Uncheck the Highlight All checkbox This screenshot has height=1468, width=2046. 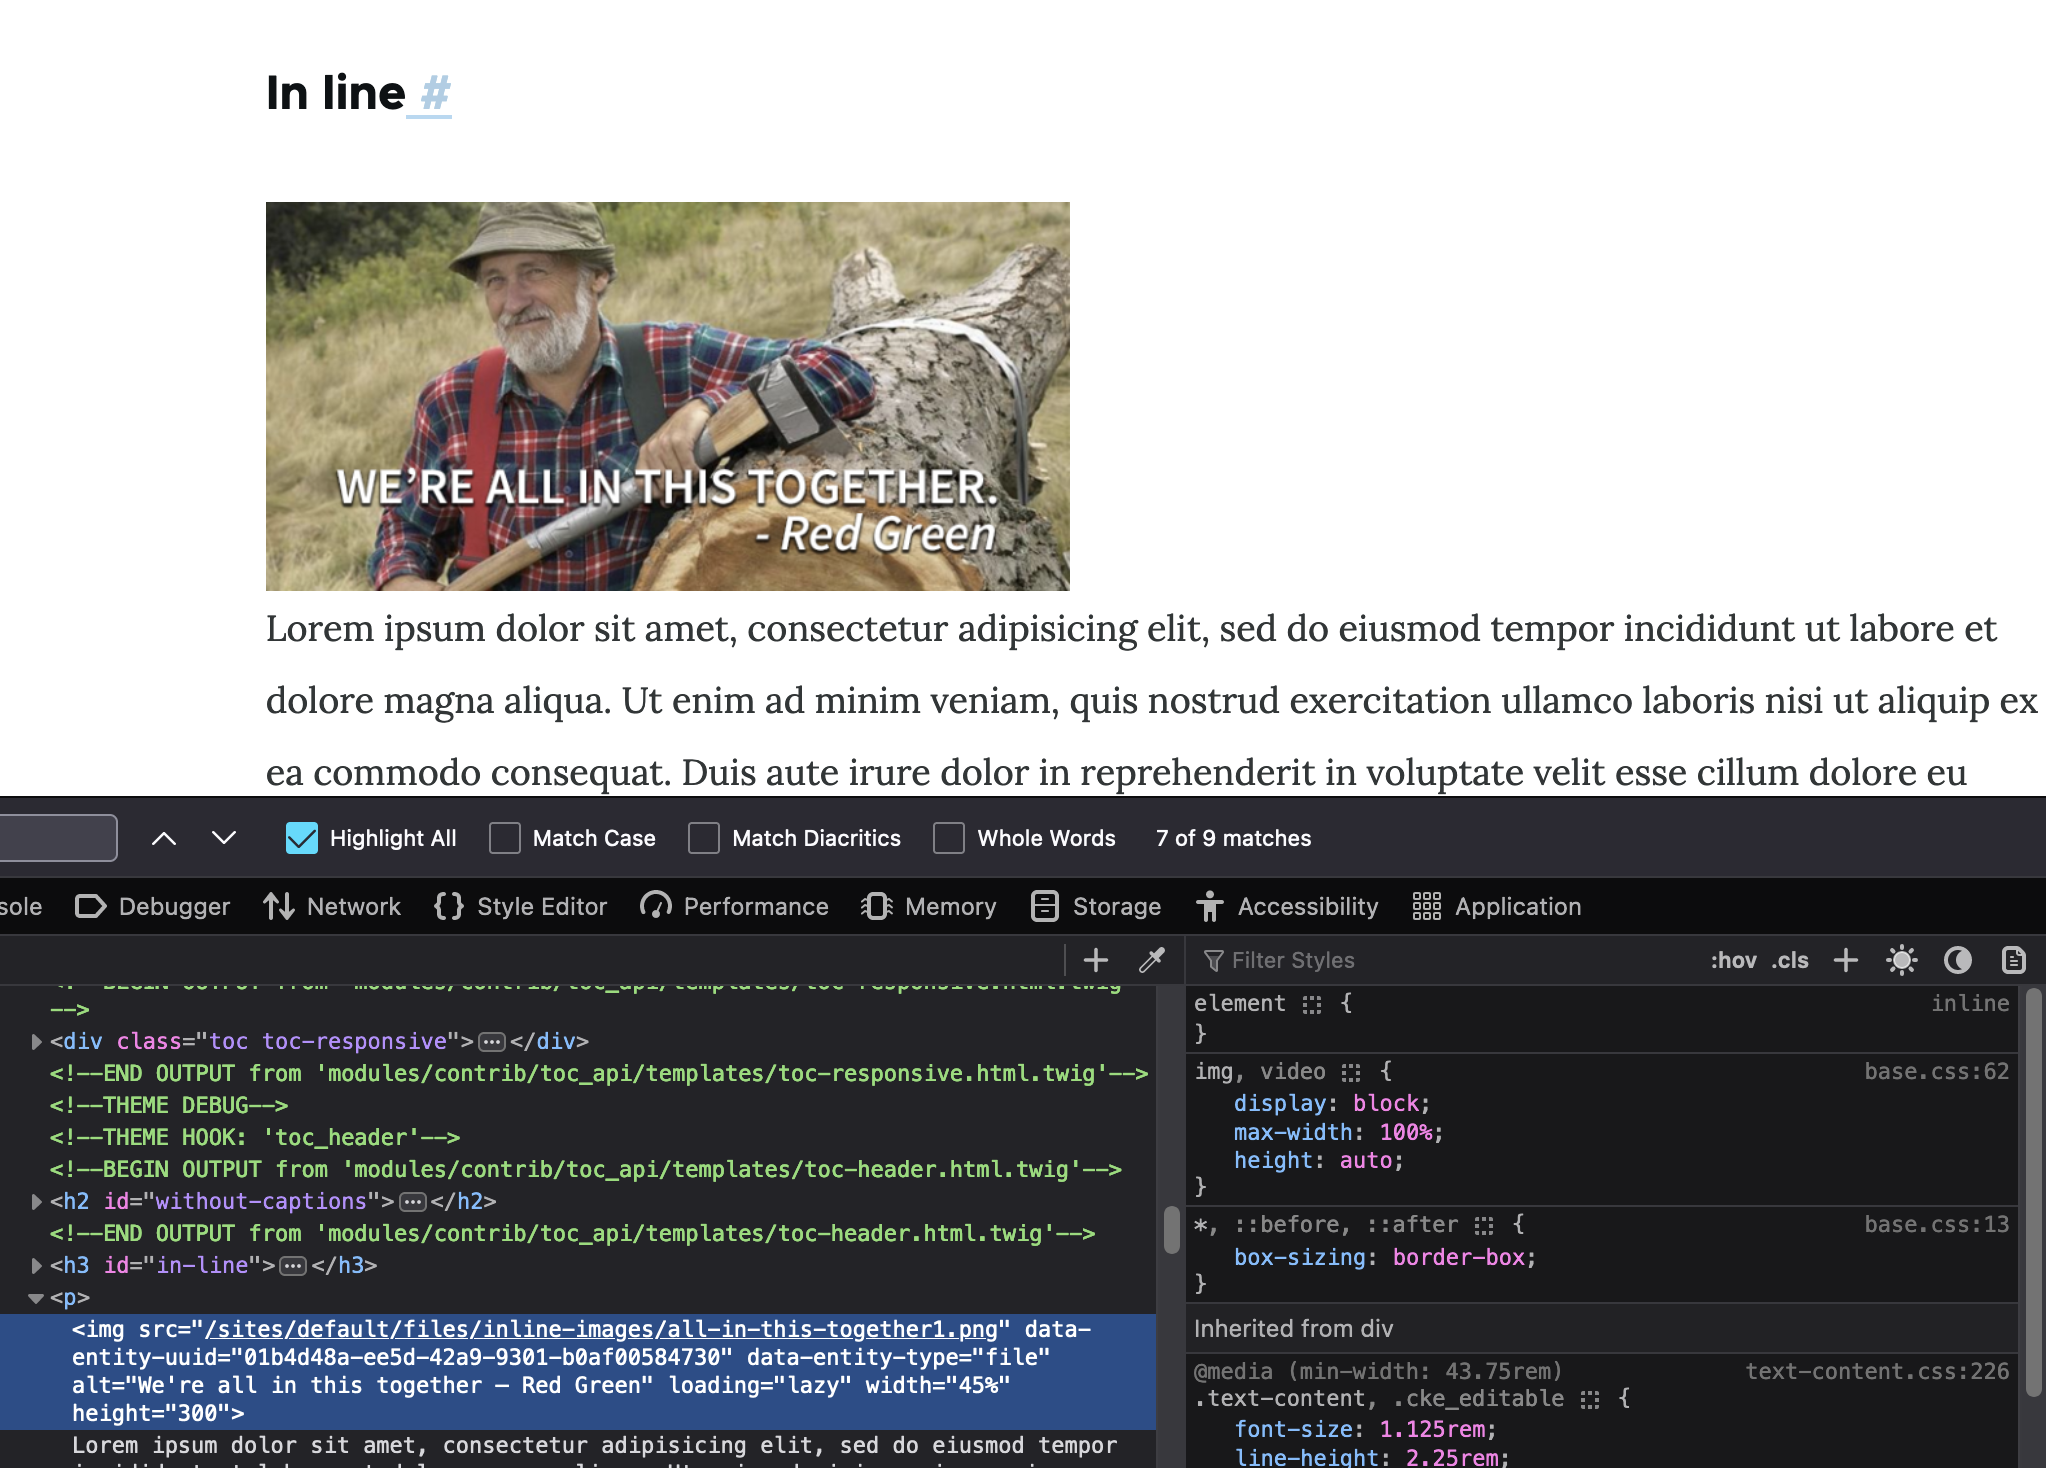pyautogui.click(x=302, y=838)
